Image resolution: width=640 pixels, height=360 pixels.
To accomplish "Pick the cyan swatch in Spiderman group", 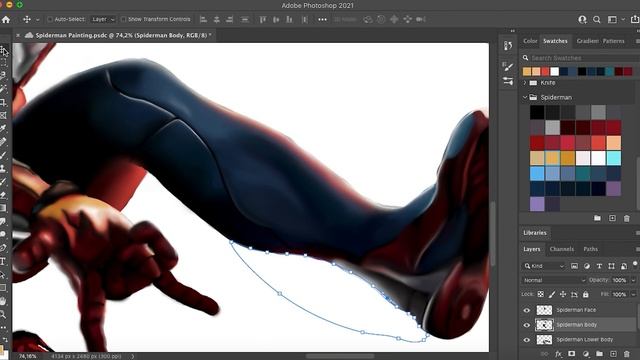I will pyautogui.click(x=613, y=158).
